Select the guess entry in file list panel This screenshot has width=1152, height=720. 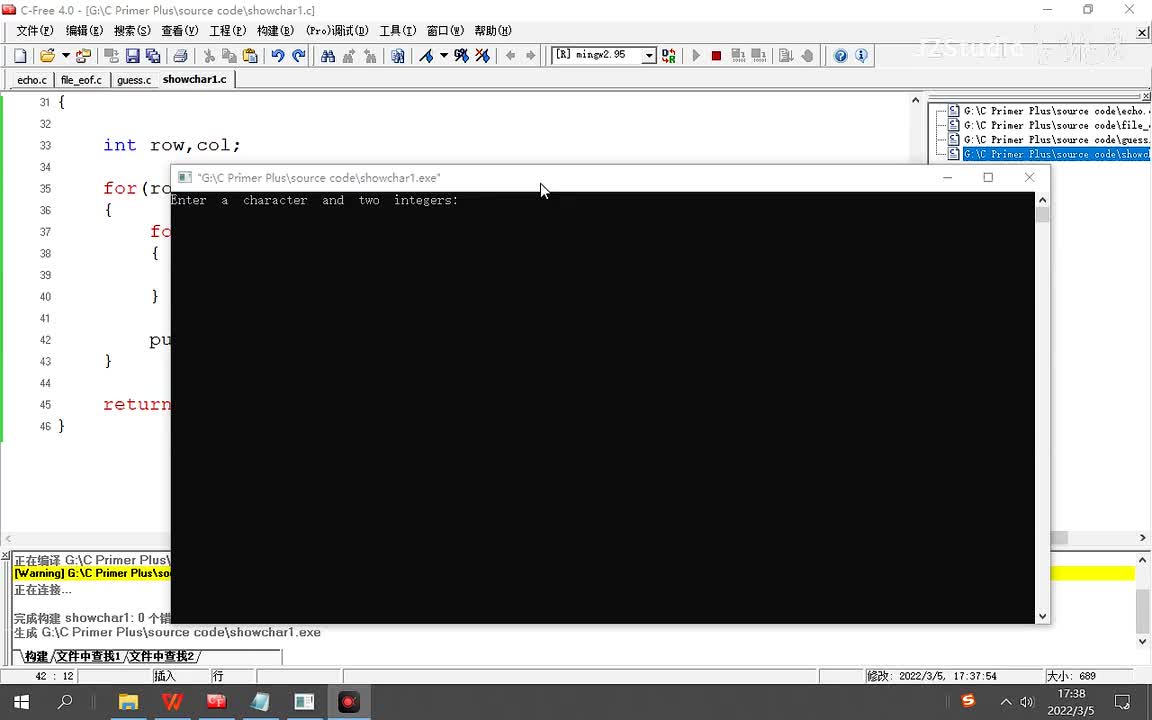pyautogui.click(x=1055, y=140)
